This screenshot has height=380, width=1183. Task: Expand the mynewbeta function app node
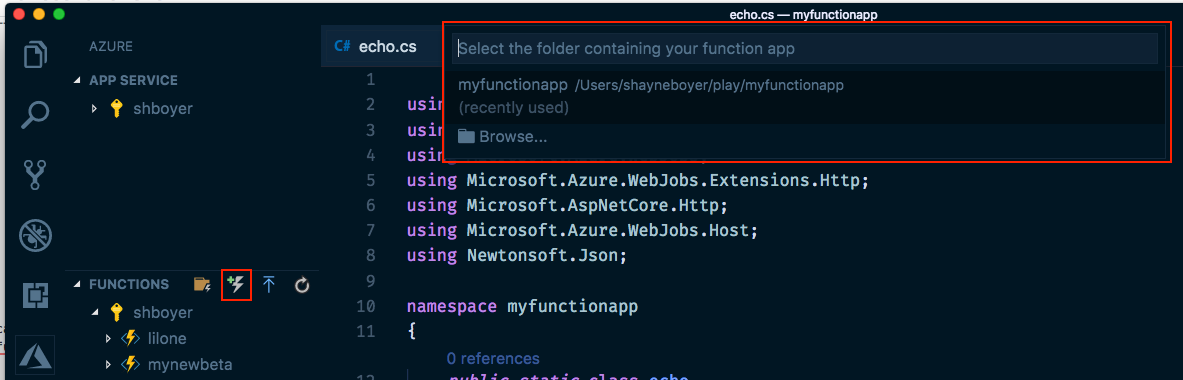pyautogui.click(x=109, y=365)
